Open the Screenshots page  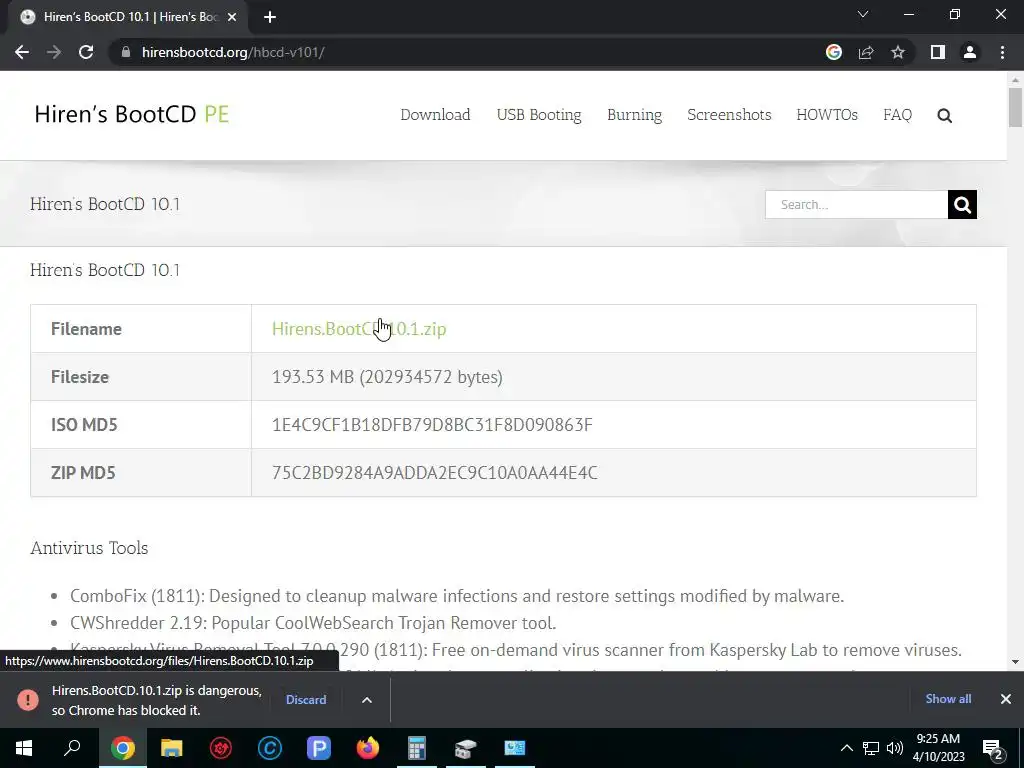click(729, 115)
